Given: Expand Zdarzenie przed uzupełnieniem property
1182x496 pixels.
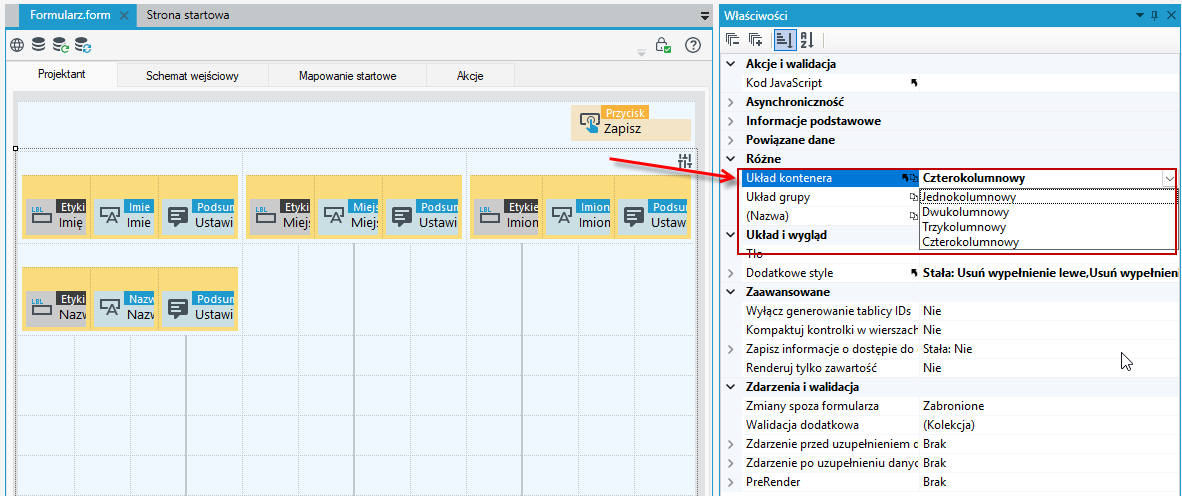Looking at the screenshot, I should pos(730,443).
